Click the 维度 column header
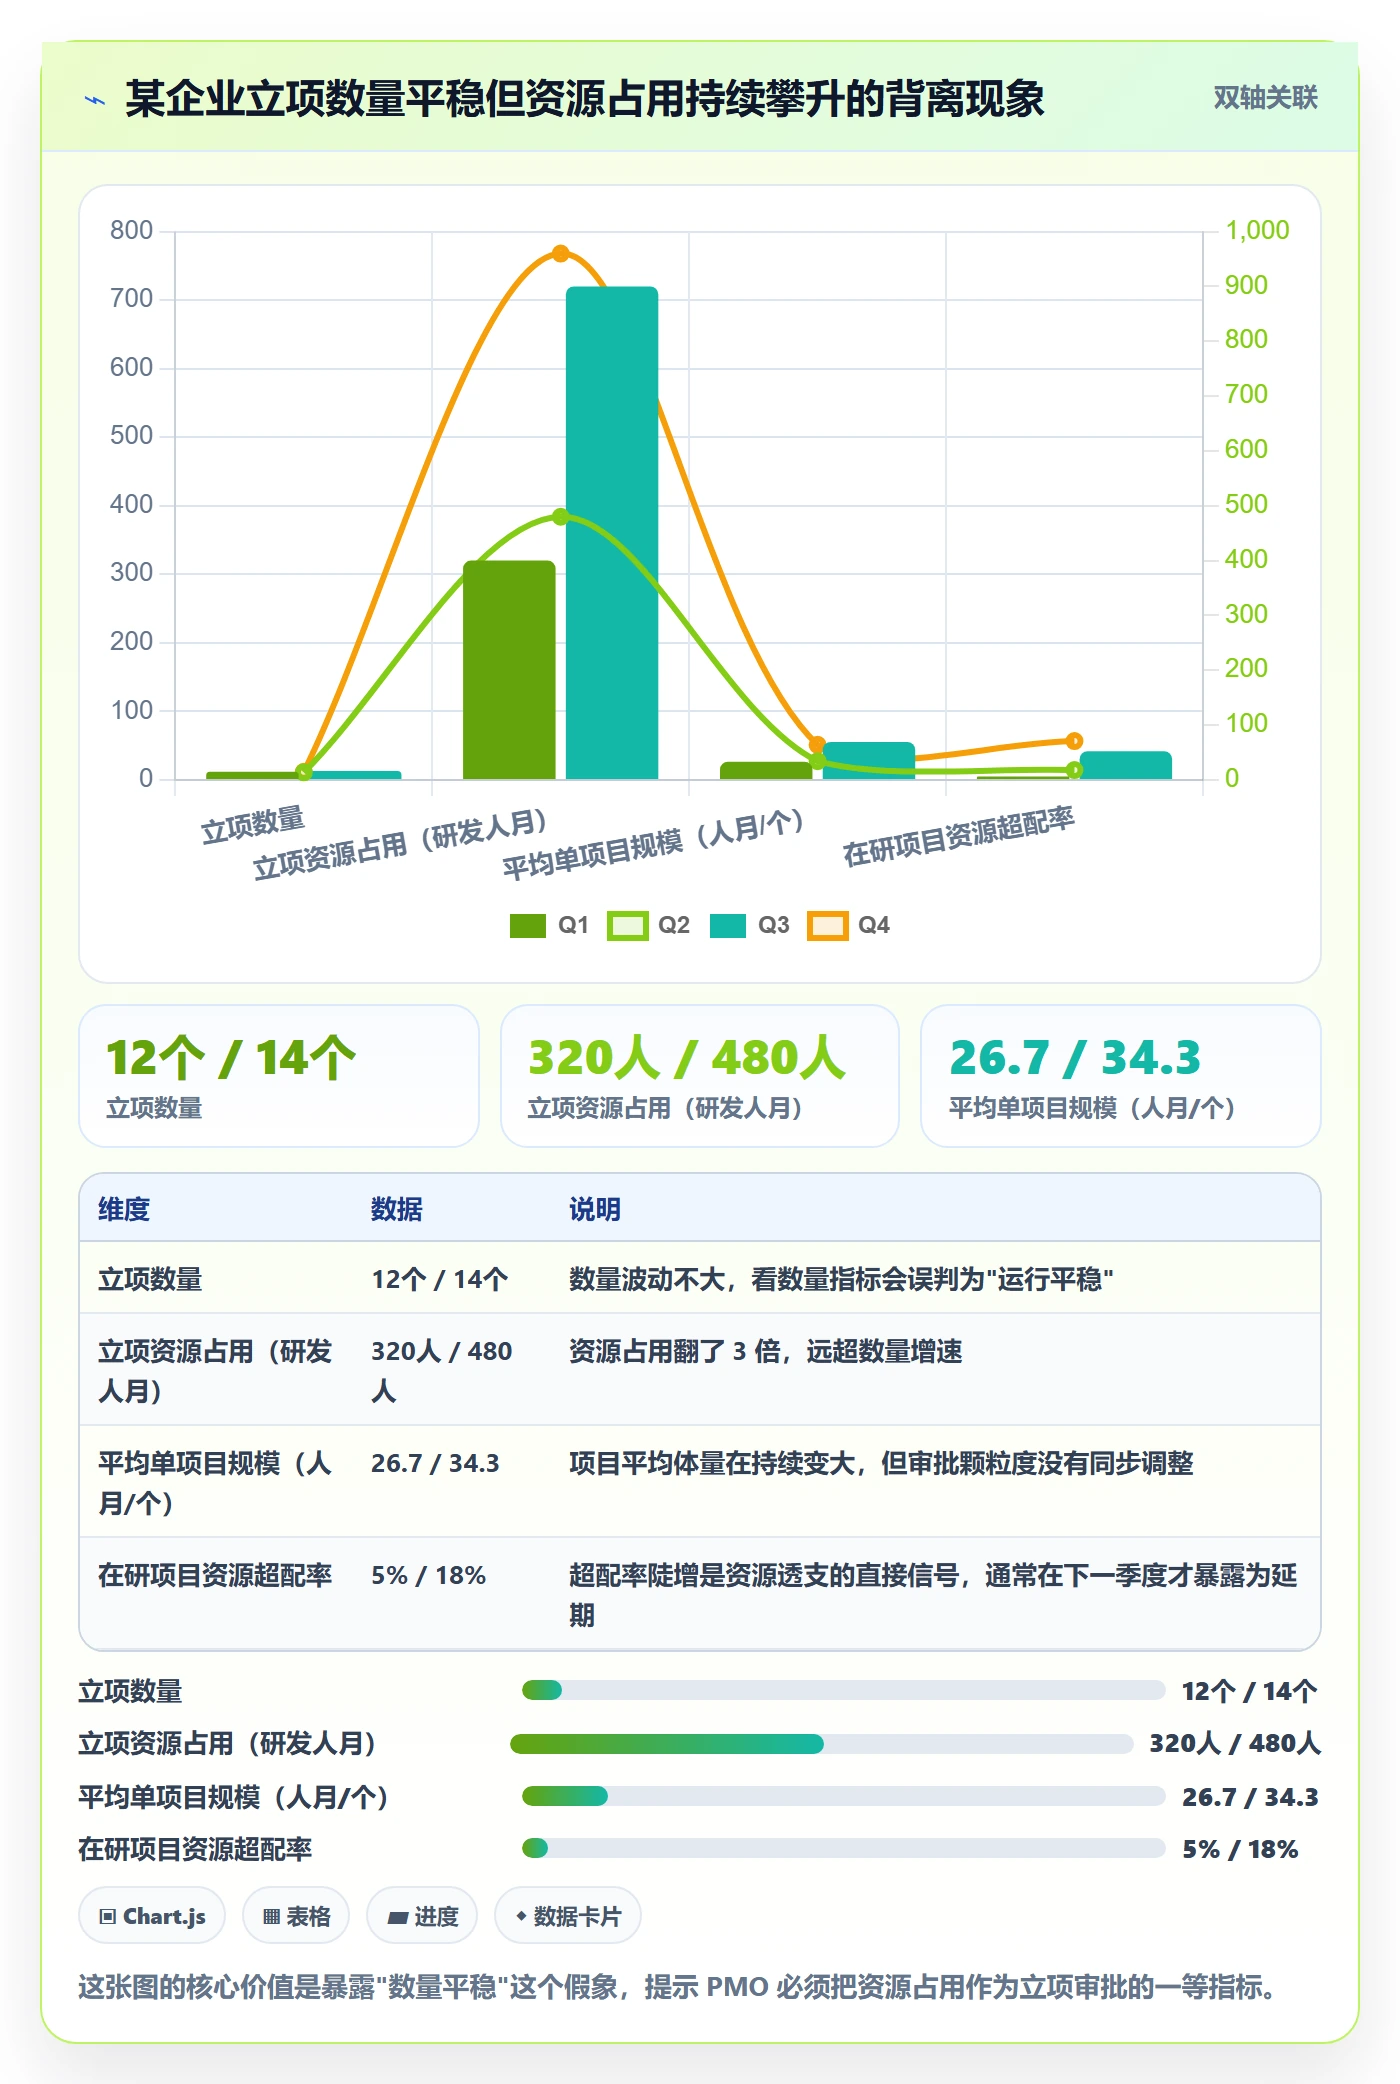The height and width of the screenshot is (2084, 1400). click(x=124, y=1209)
